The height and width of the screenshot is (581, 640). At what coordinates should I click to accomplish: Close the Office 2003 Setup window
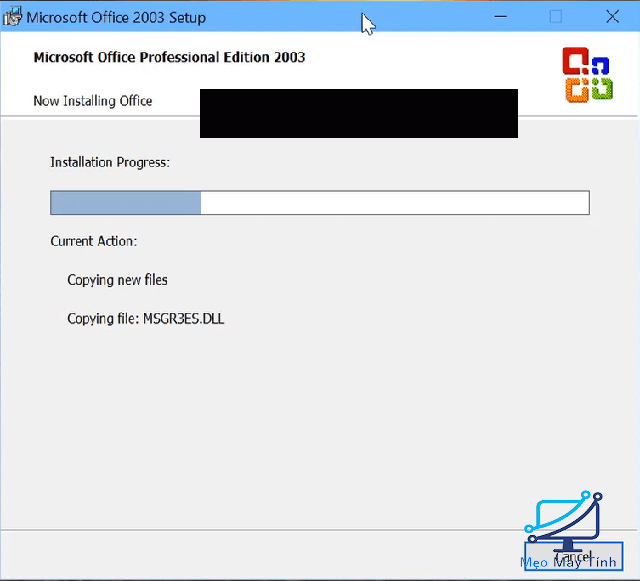(612, 17)
